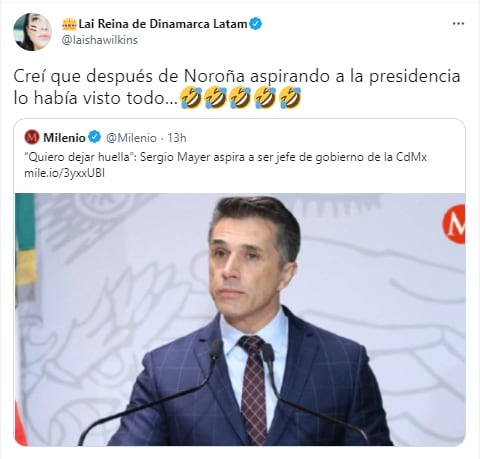Open the three-dot tweet options menu
The height and width of the screenshot is (459, 480).
coord(458,24)
